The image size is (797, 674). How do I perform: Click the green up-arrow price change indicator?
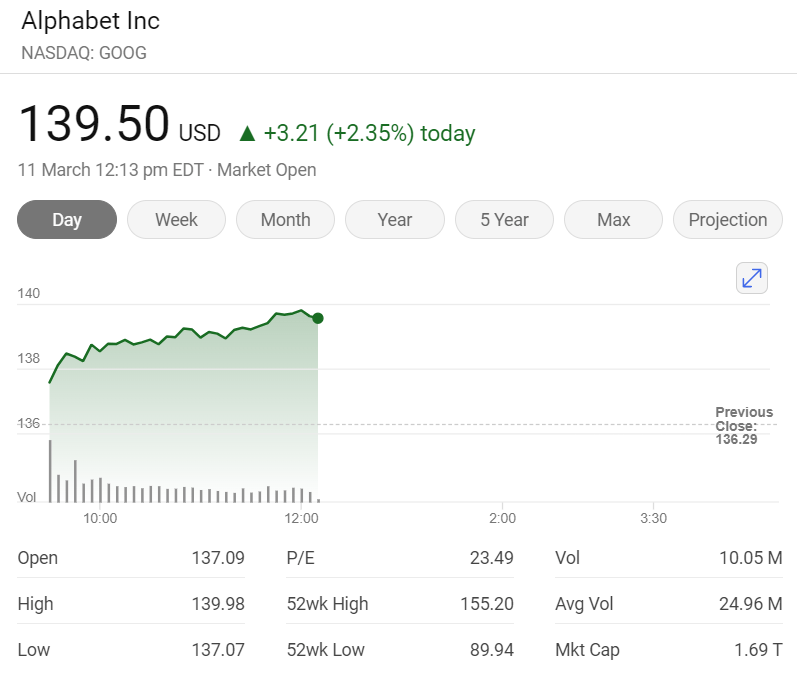pyautogui.click(x=247, y=133)
